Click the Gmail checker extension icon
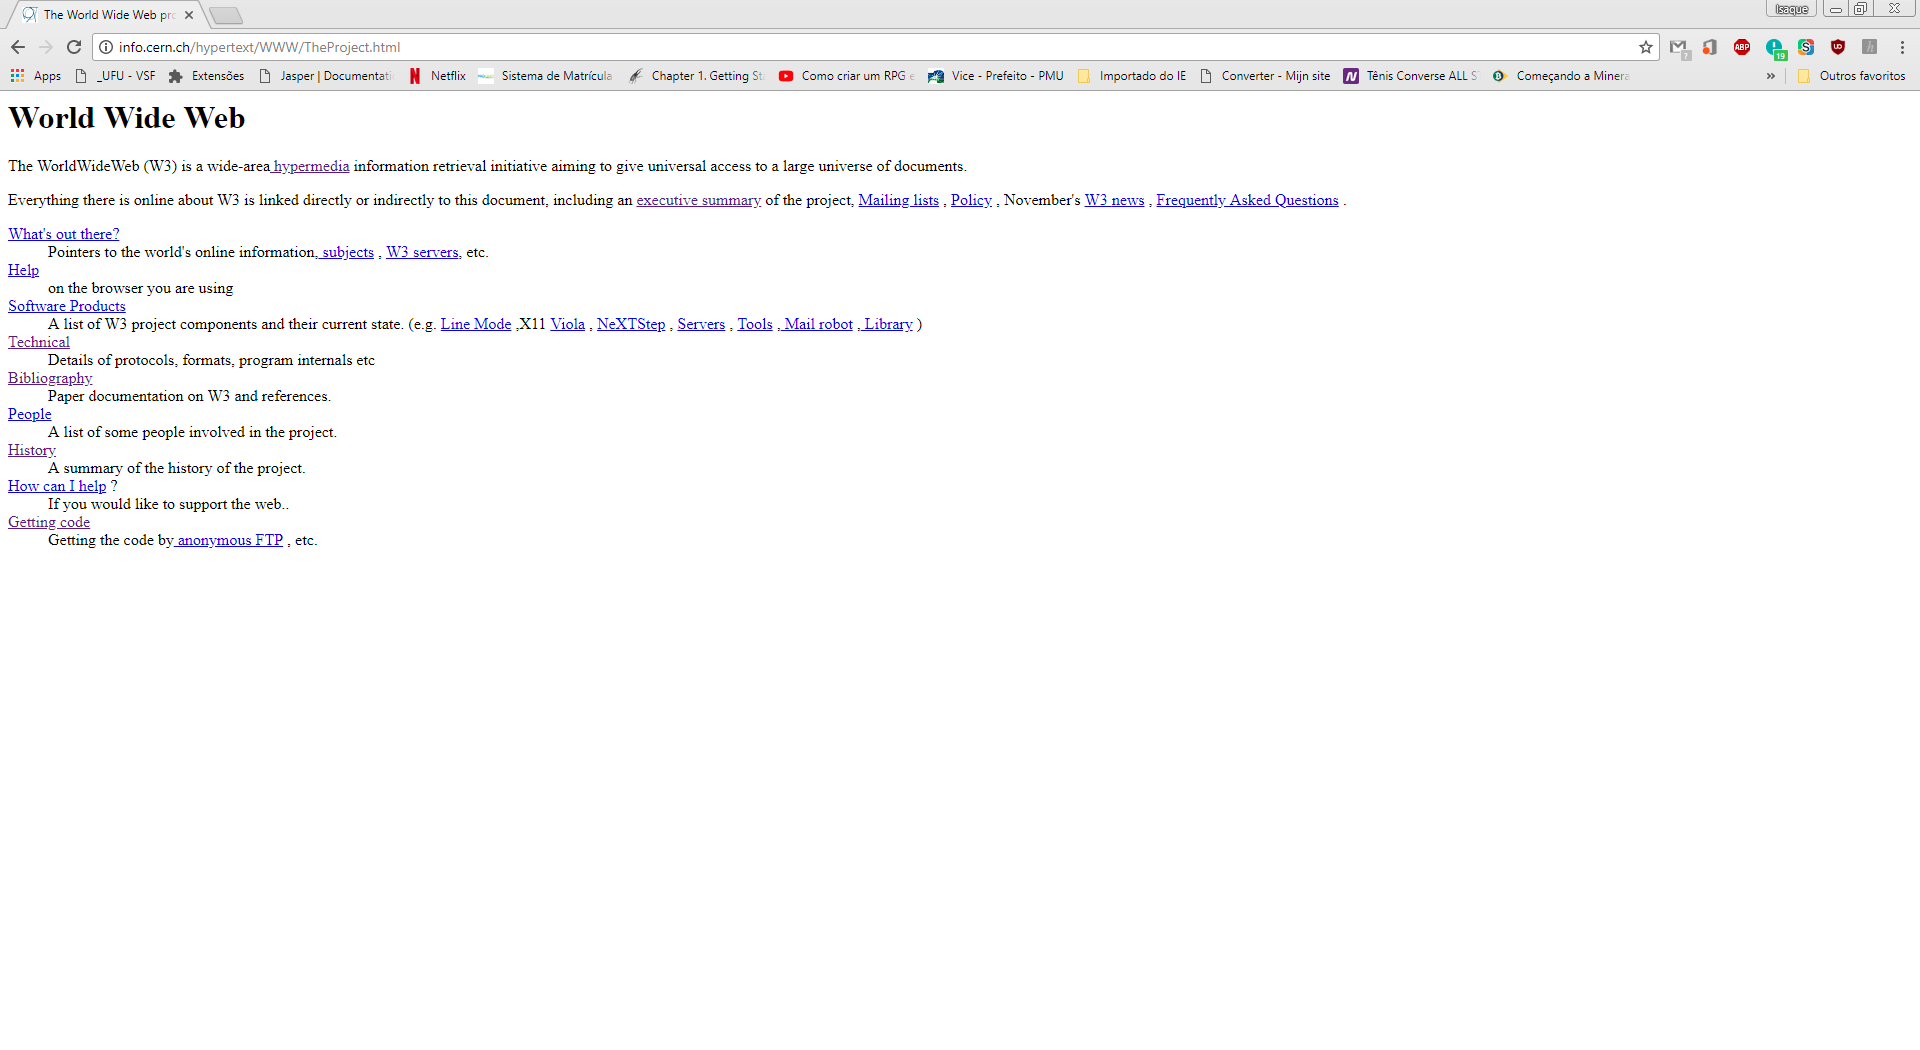Screen dimensions: 1920x1050 [x=1678, y=47]
